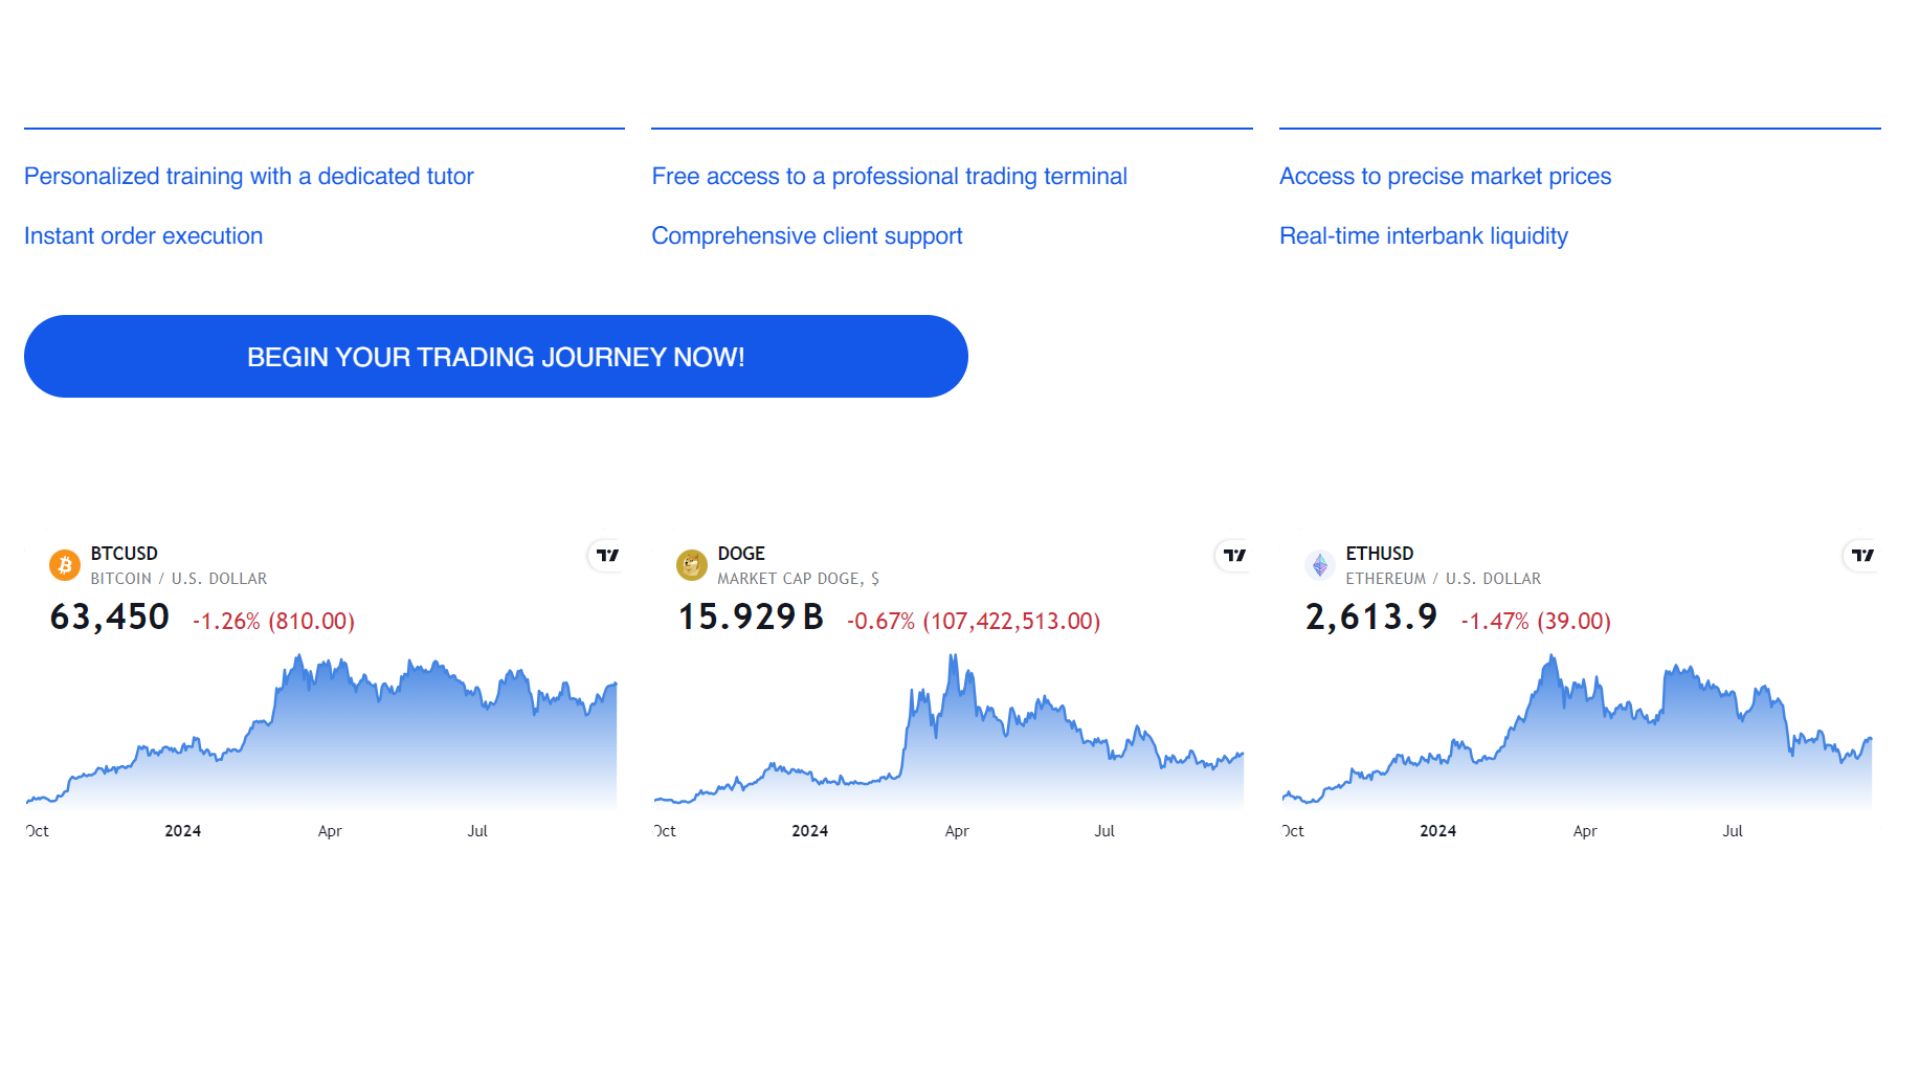The image size is (1920, 1080).
Task: Open the DOGE symbol link
Action: (741, 553)
